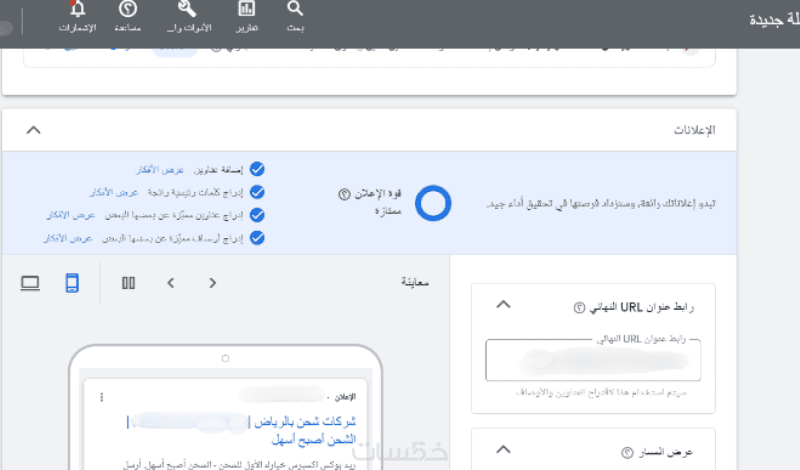The height and width of the screenshot is (470, 800).
Task: Click ad headline شركات شحن بالرياض in preview
Action: coord(305,422)
